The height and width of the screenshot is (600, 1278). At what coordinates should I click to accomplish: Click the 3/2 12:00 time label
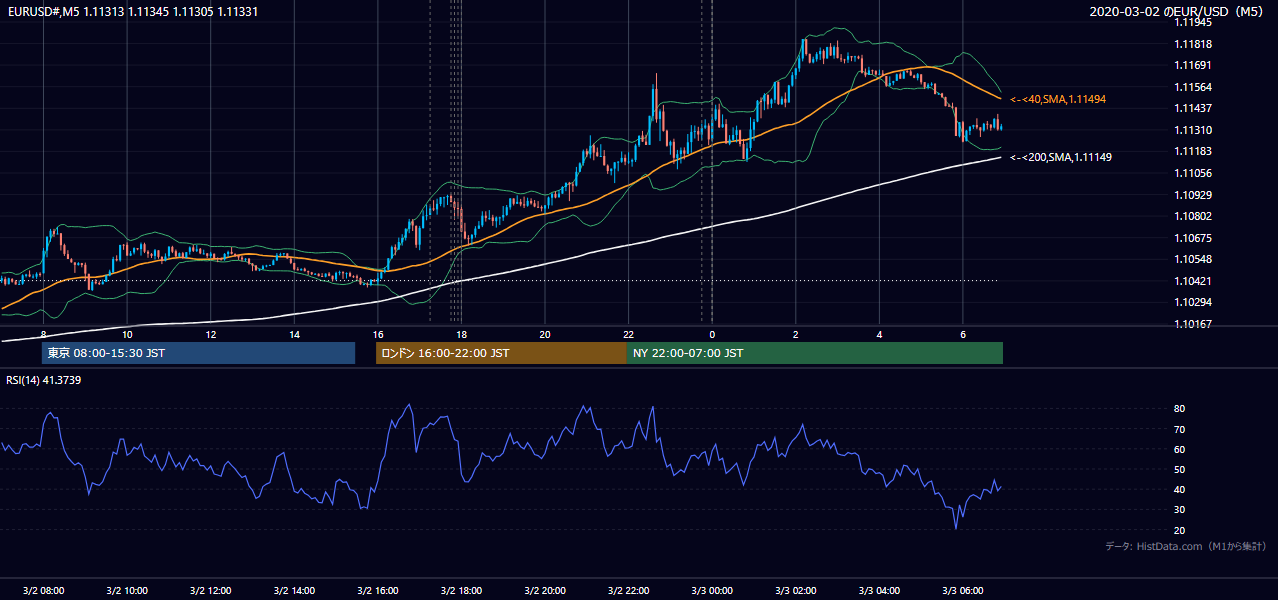pyautogui.click(x=211, y=590)
